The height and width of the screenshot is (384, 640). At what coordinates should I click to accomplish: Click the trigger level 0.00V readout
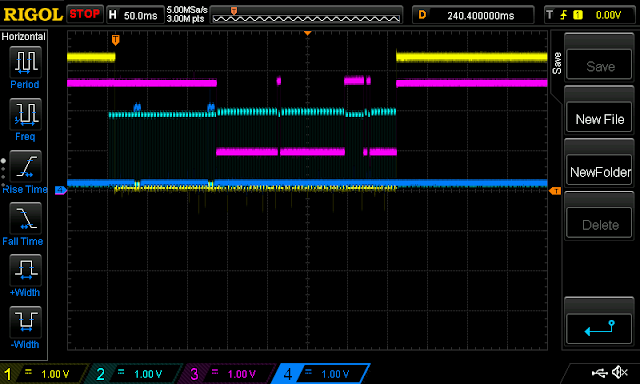click(608, 15)
